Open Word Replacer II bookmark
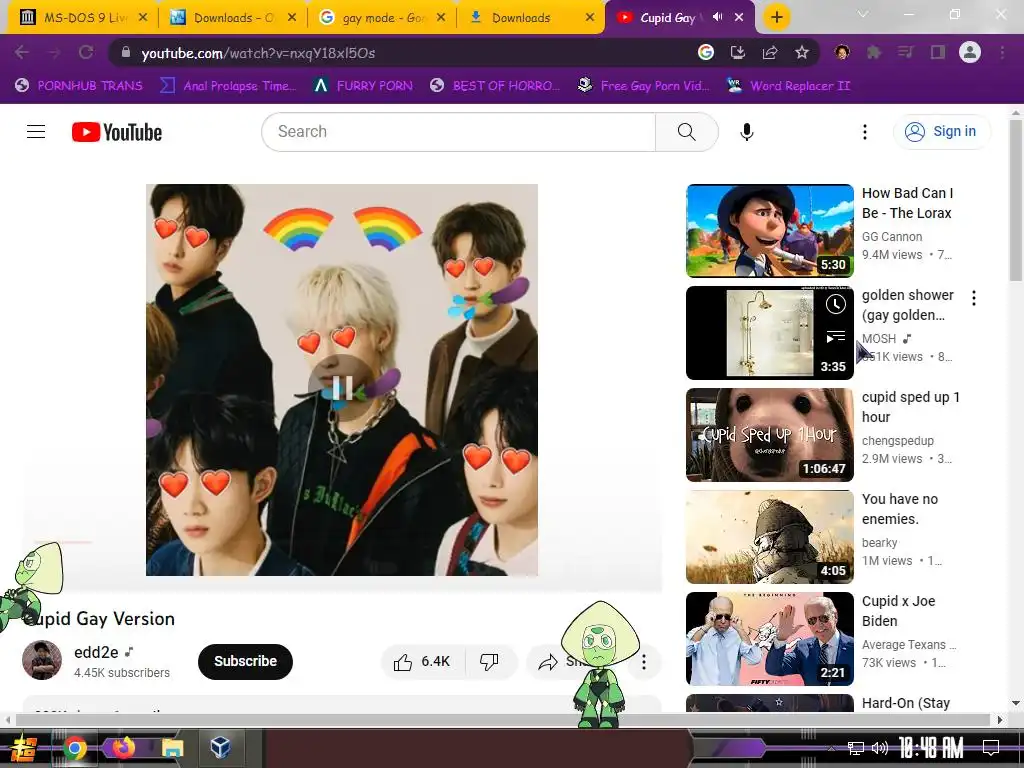1024x768 pixels. (789, 86)
